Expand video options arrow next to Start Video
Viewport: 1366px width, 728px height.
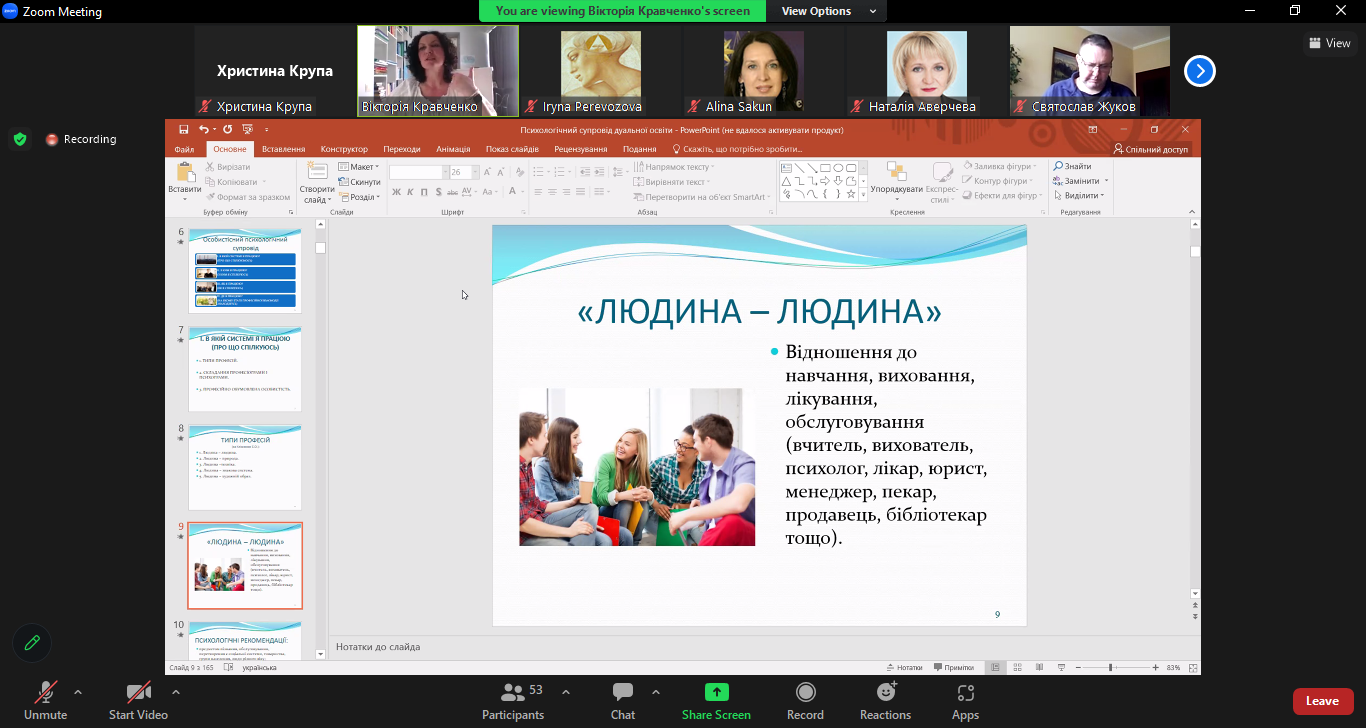pos(176,692)
